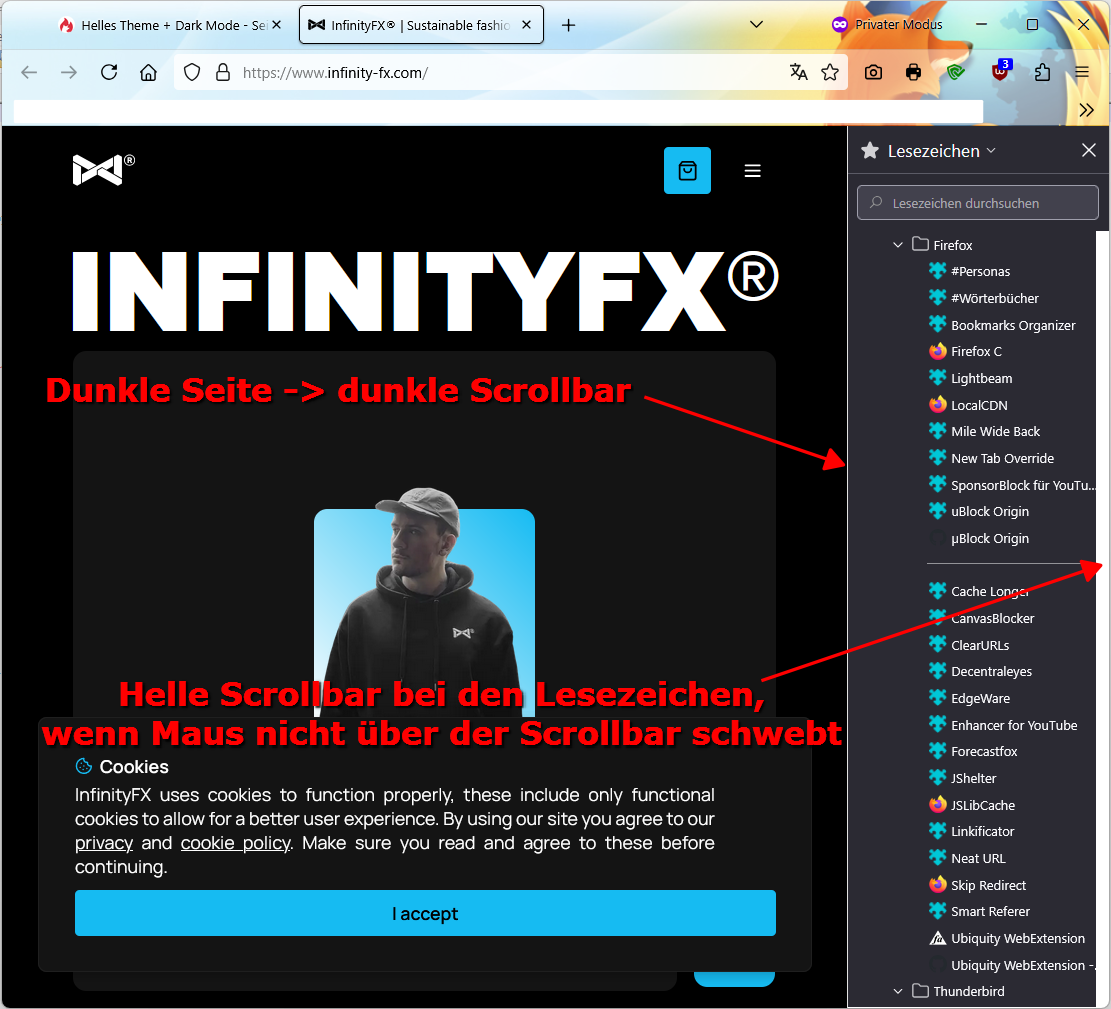Click the I accept cookies button
The height and width of the screenshot is (1009, 1111).
[425, 913]
